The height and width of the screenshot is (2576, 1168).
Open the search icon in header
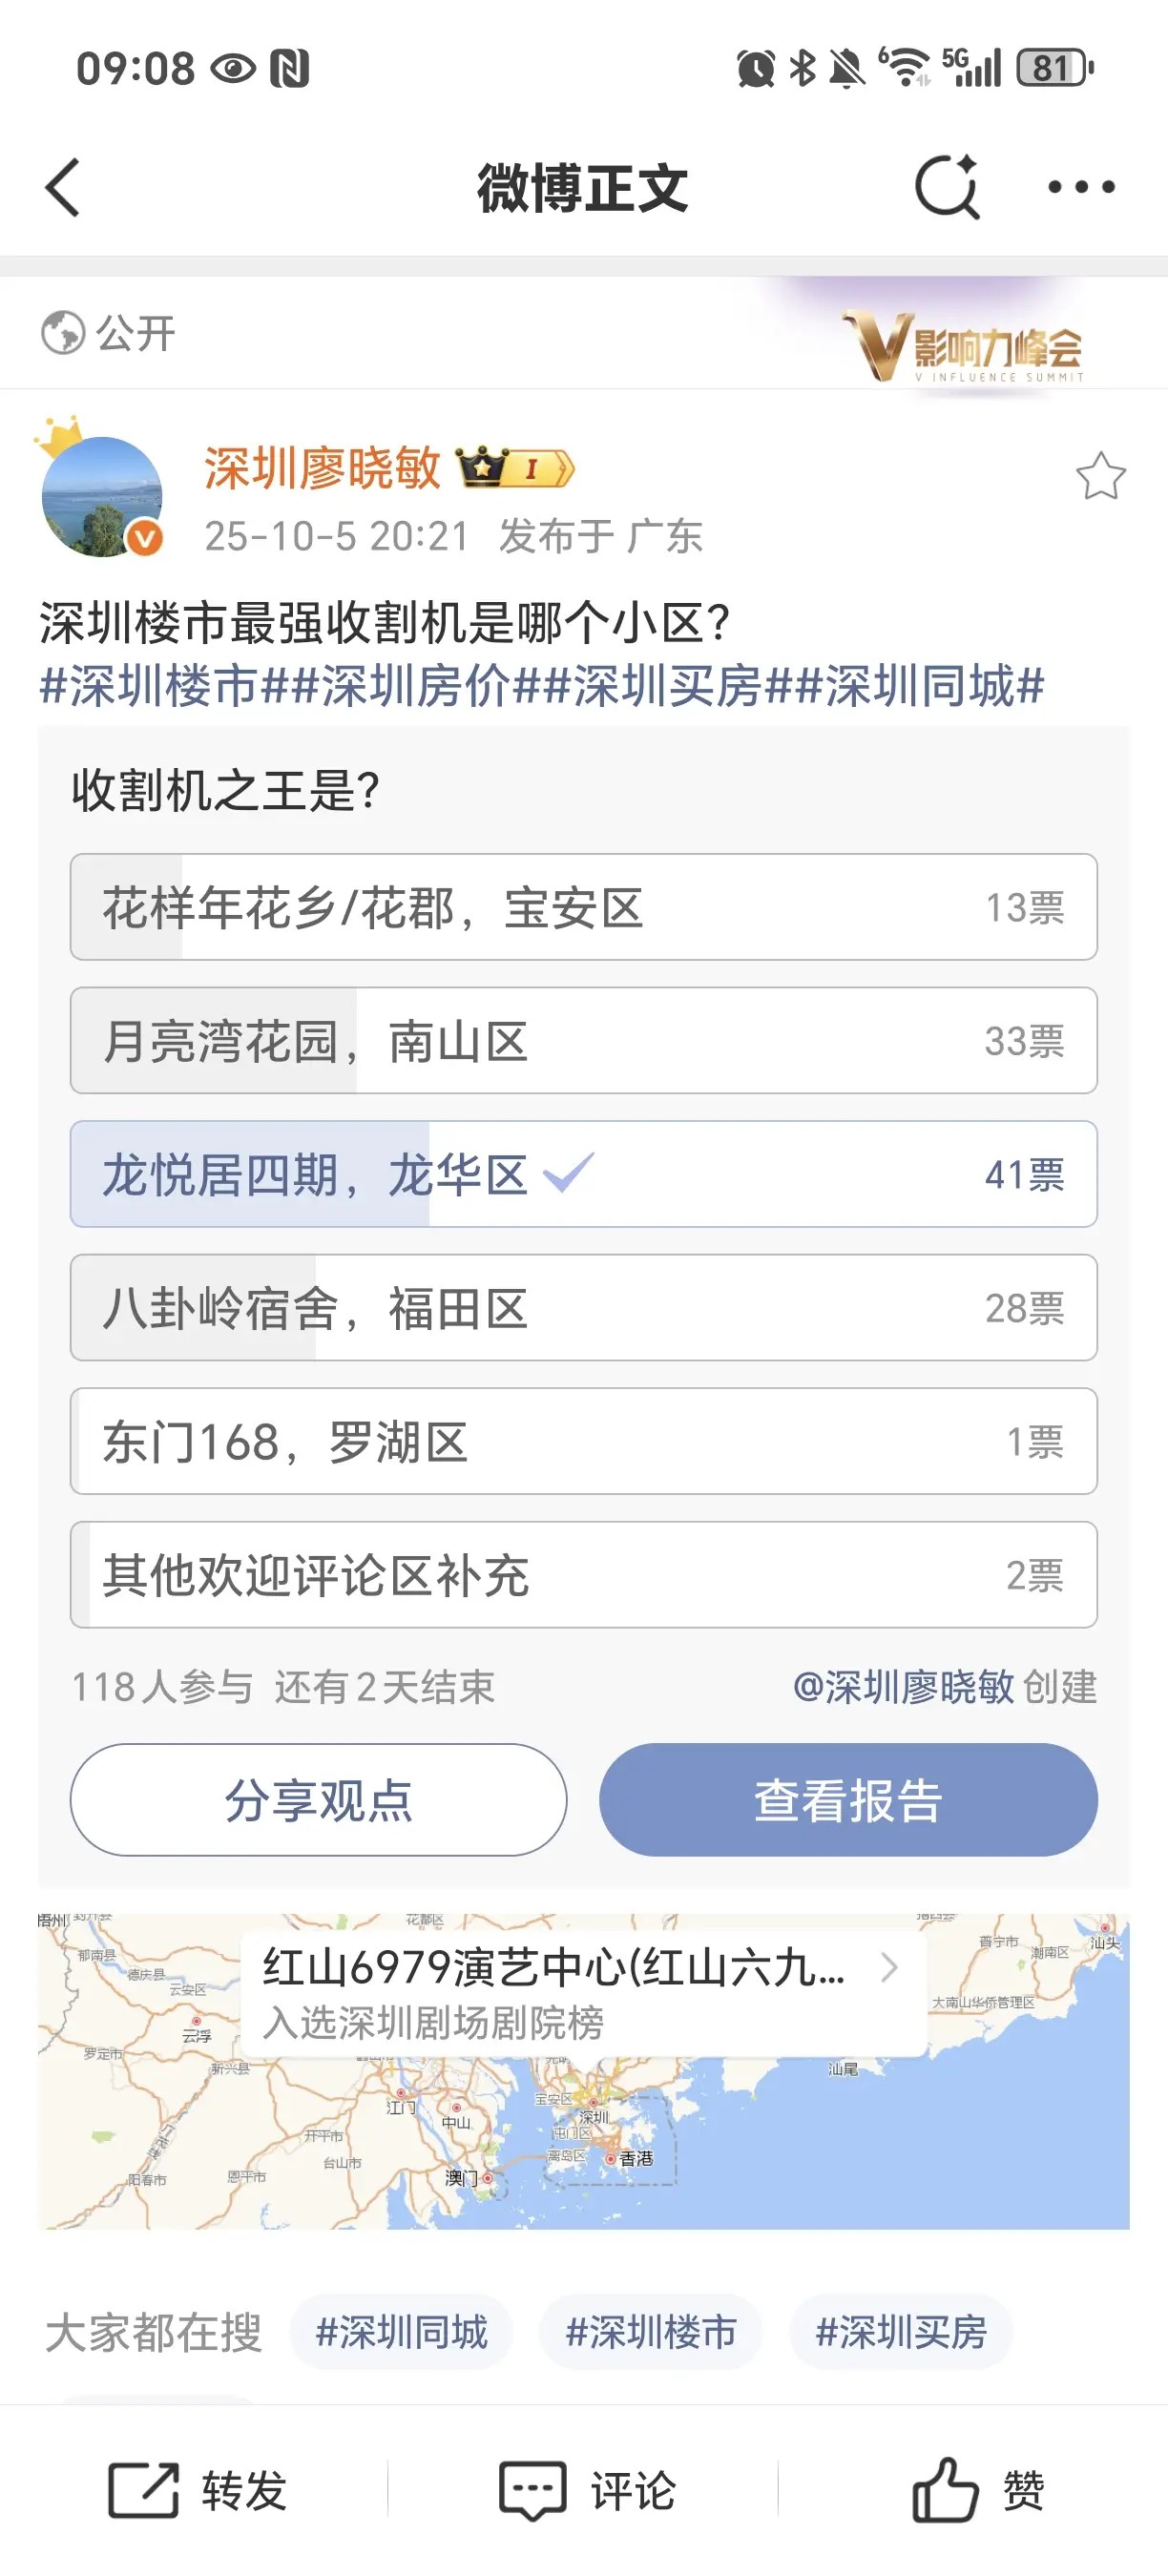(x=946, y=187)
